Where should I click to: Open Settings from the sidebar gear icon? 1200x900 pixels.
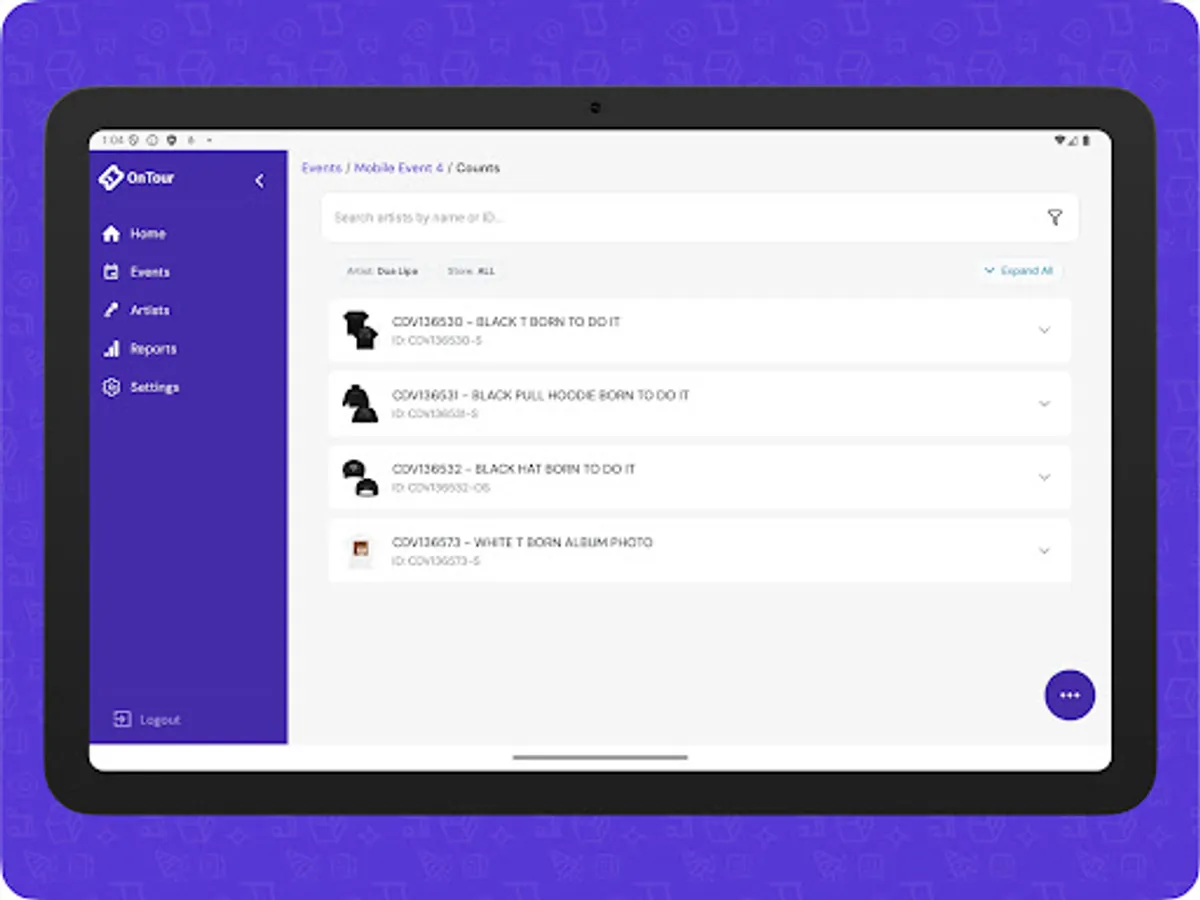point(112,387)
